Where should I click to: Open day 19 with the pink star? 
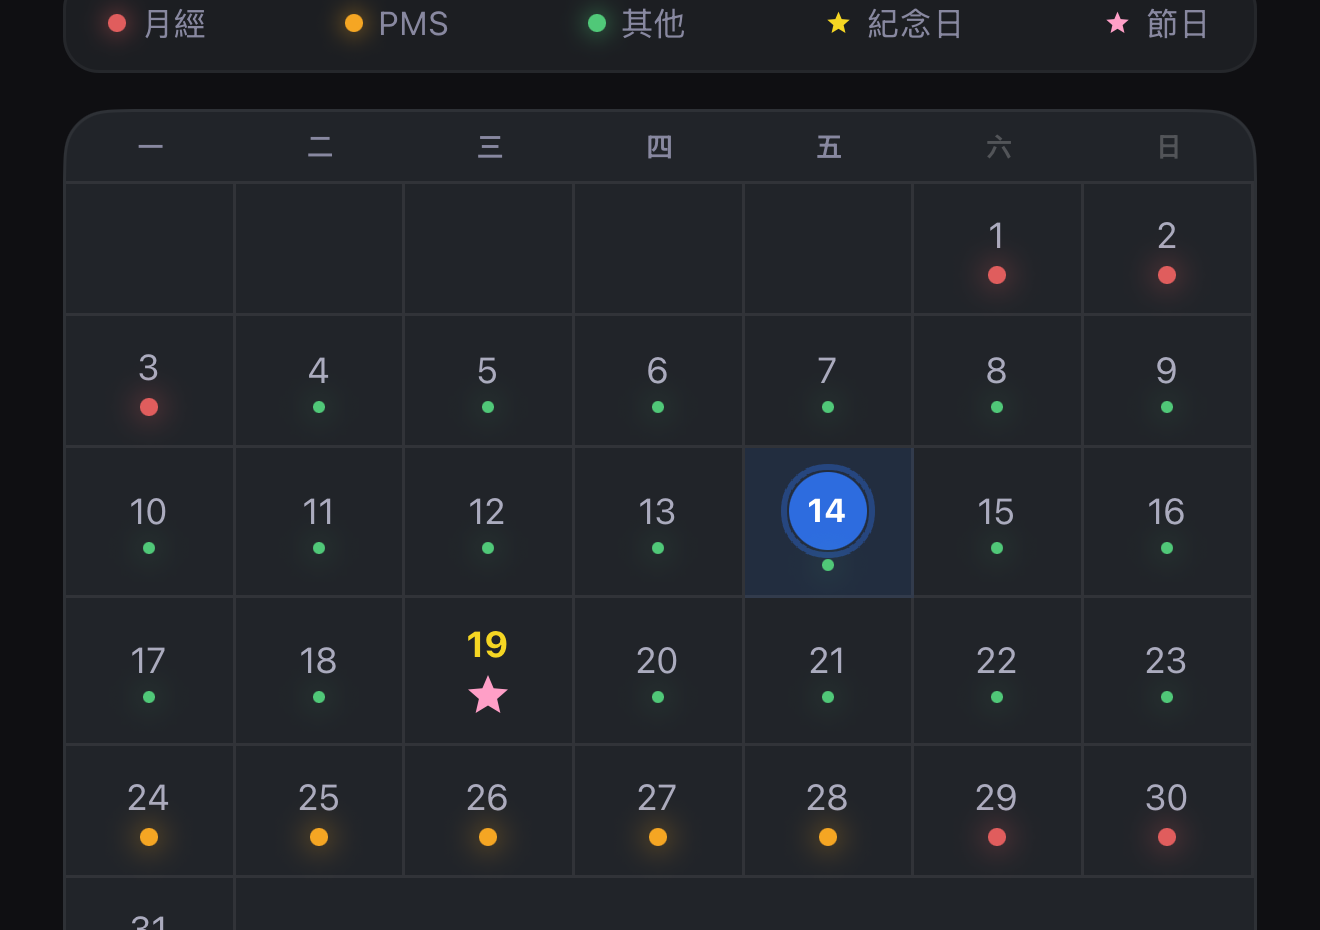(x=488, y=670)
